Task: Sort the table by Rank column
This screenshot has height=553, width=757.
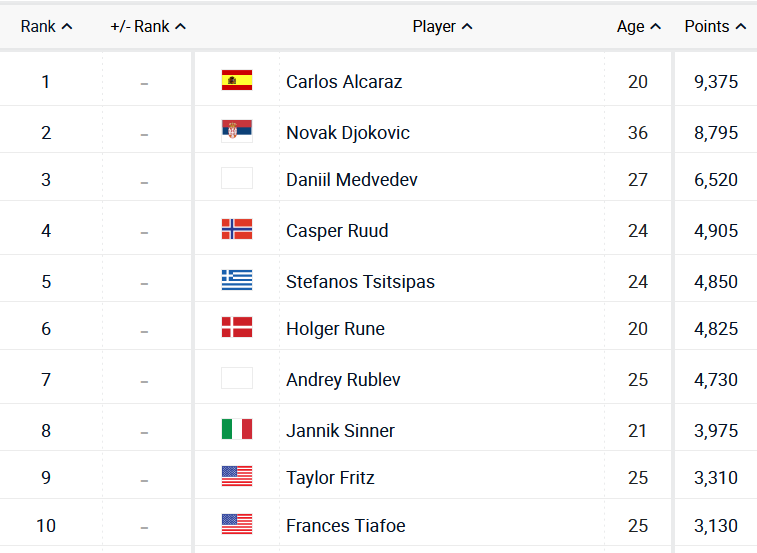Action: (x=46, y=27)
